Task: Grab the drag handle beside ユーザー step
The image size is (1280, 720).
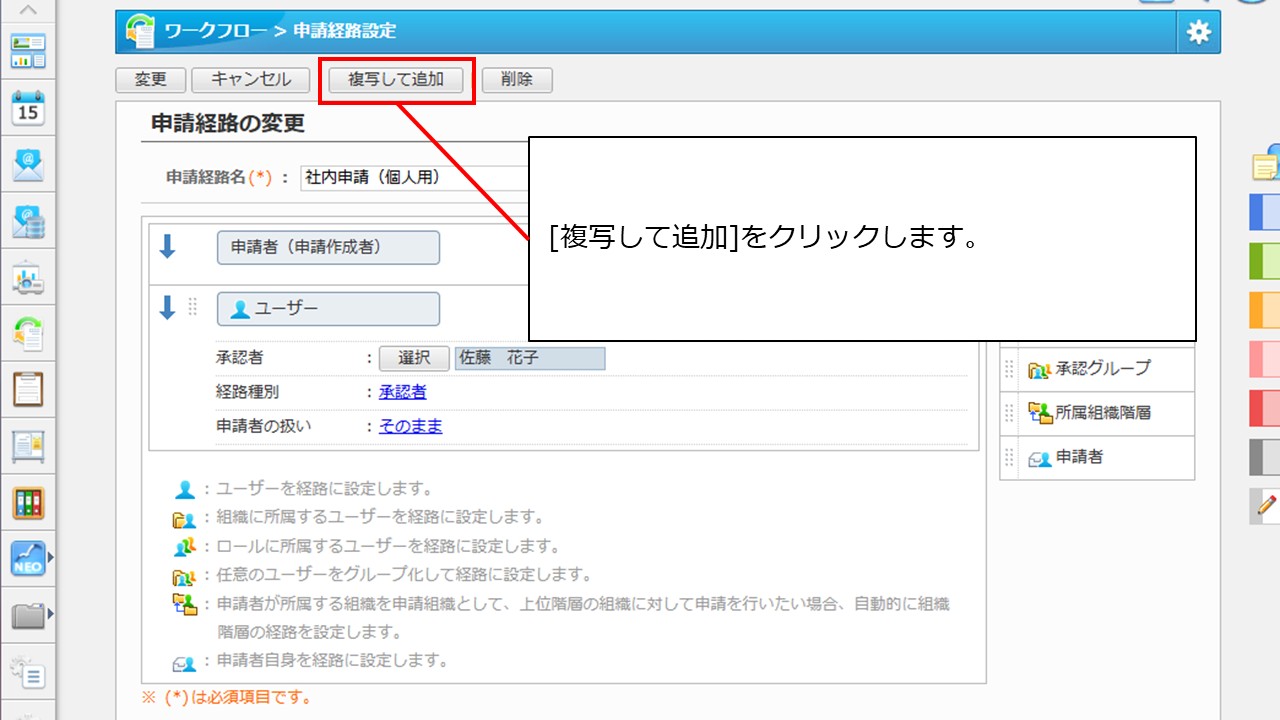Action: (194, 308)
